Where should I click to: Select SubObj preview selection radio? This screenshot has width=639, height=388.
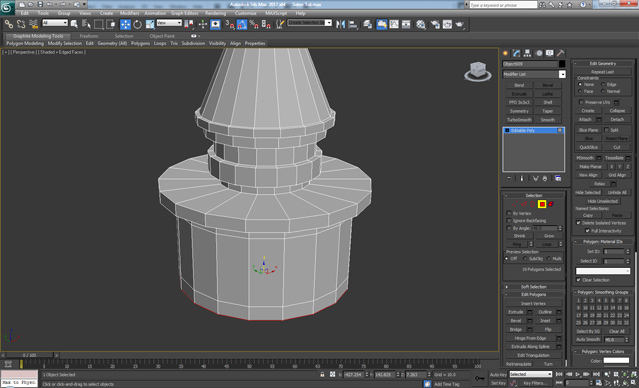click(524, 259)
